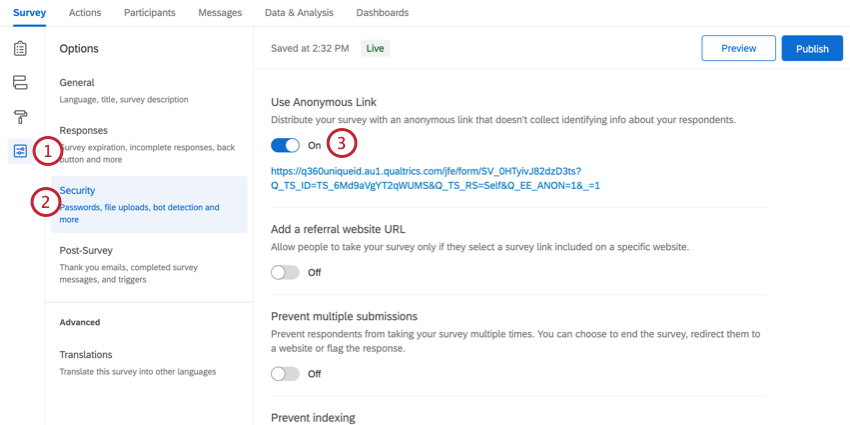Select the Security options section
This screenshot has width=850, height=425.
click(149, 204)
